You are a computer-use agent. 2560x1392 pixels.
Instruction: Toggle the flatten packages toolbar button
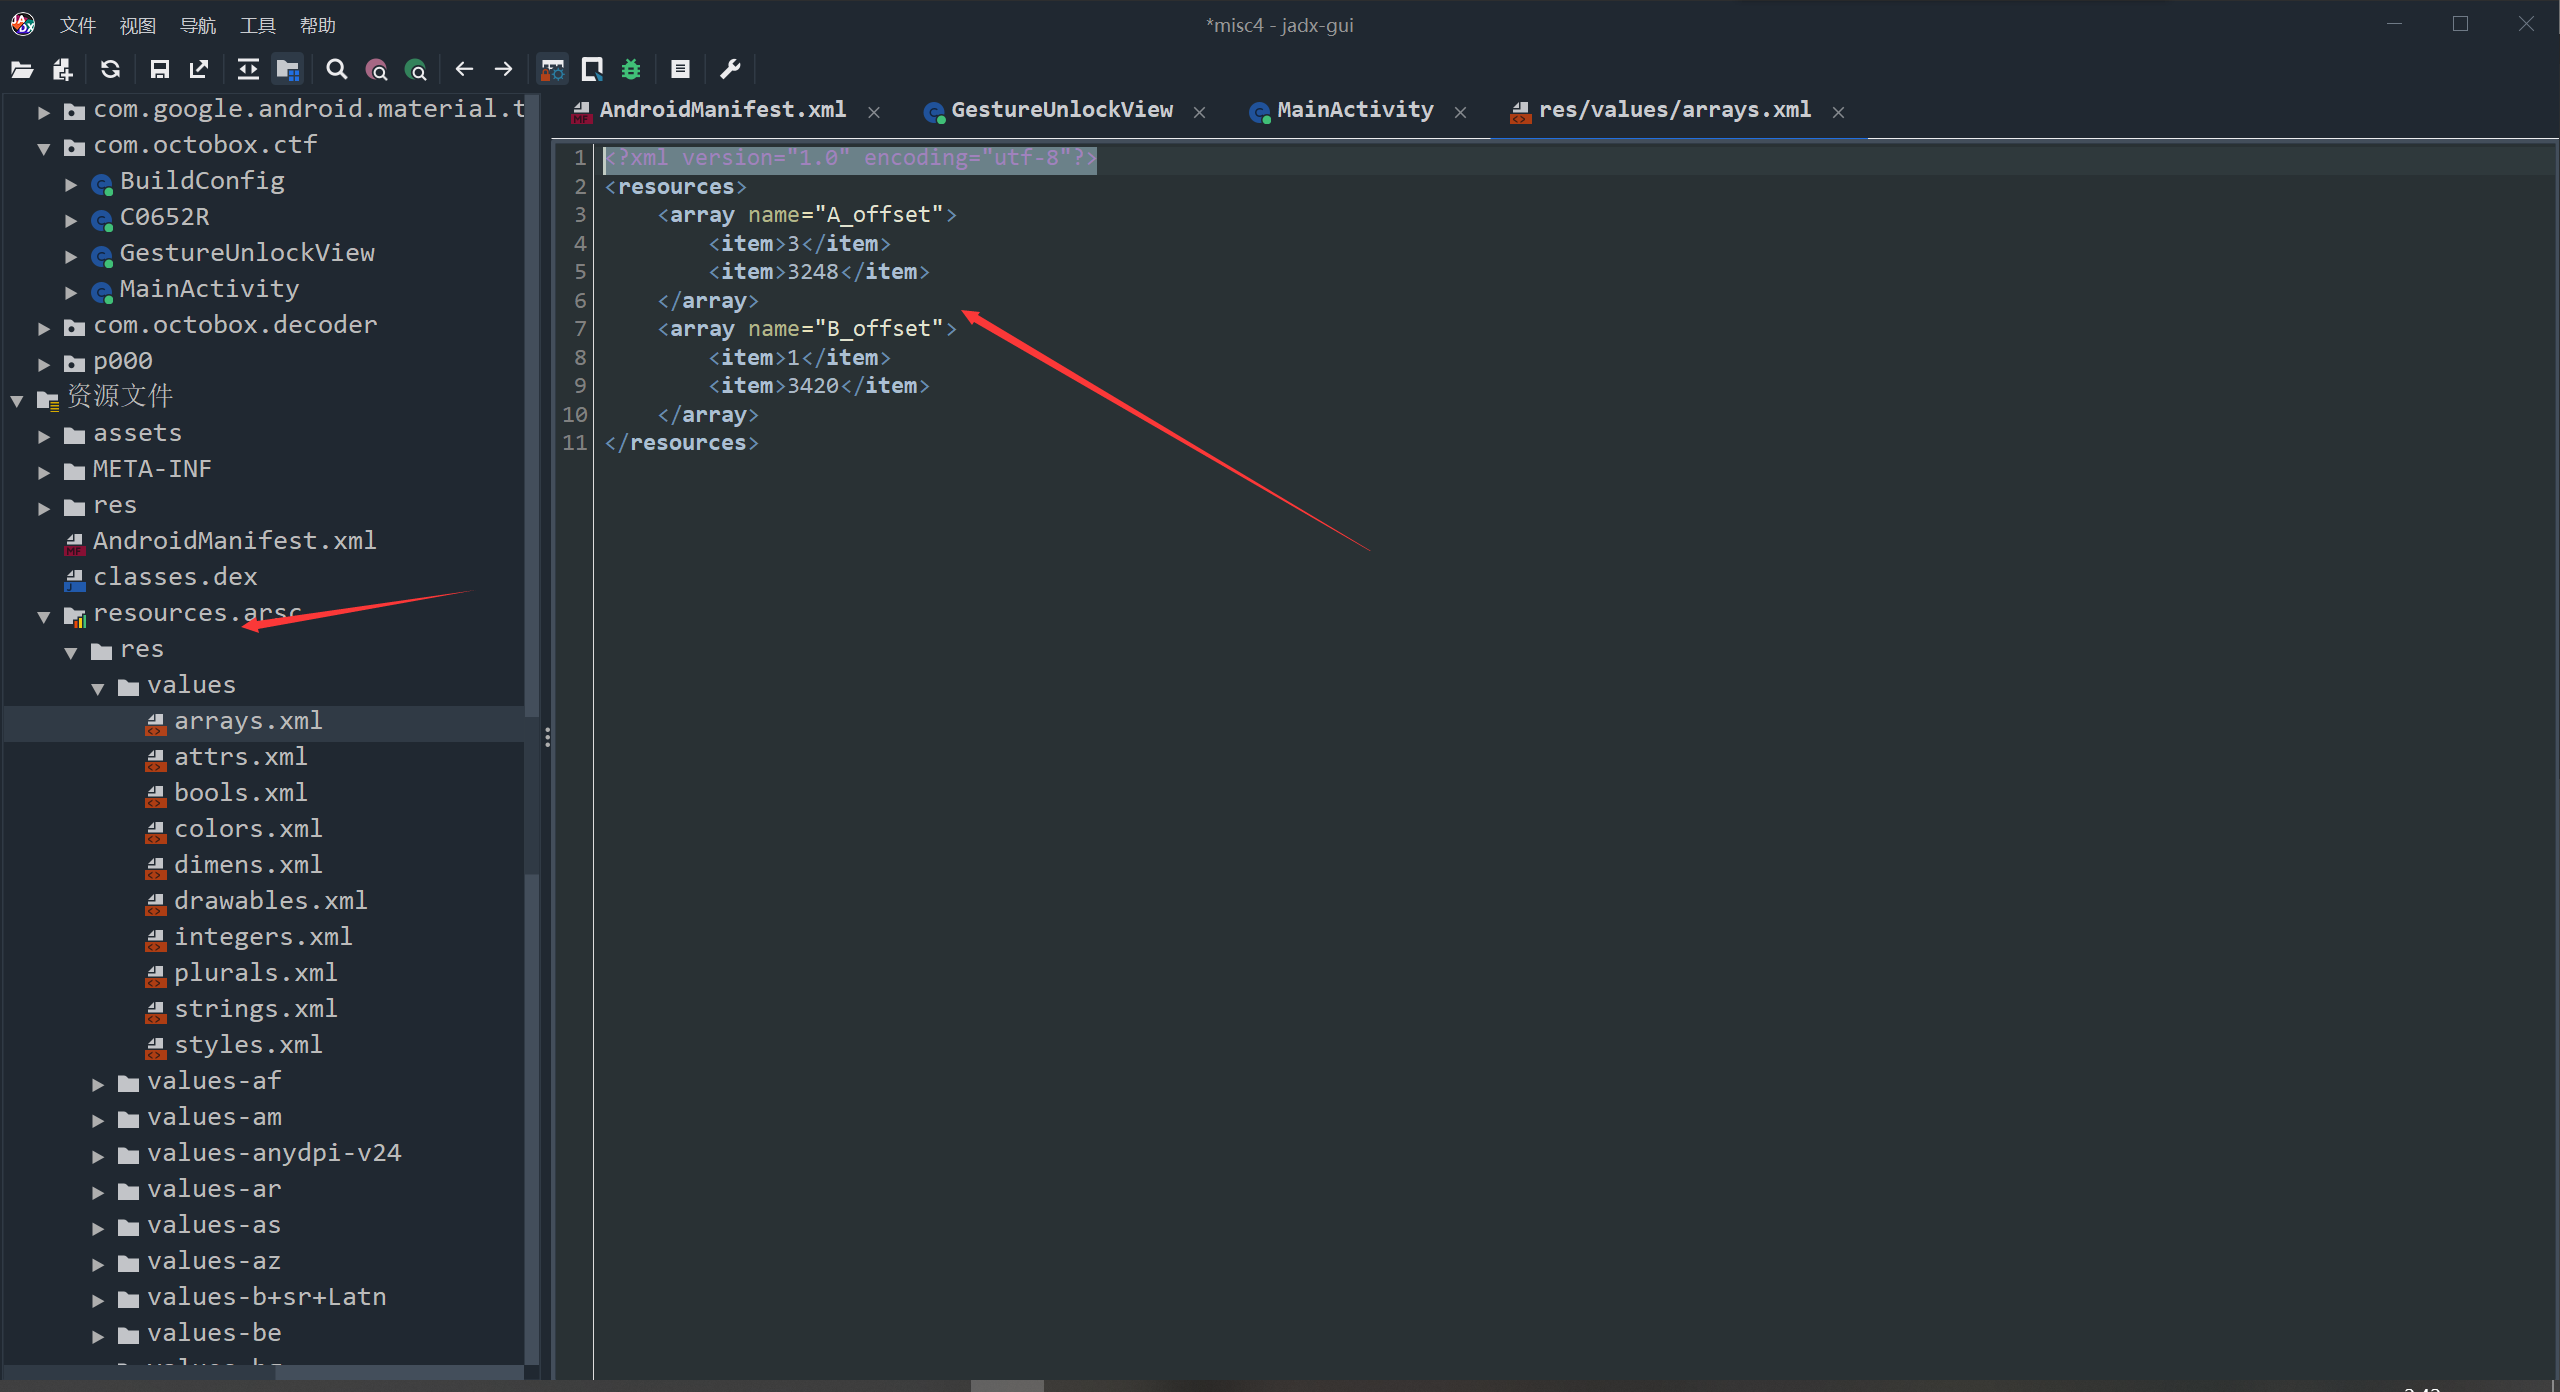pyautogui.click(x=288, y=69)
